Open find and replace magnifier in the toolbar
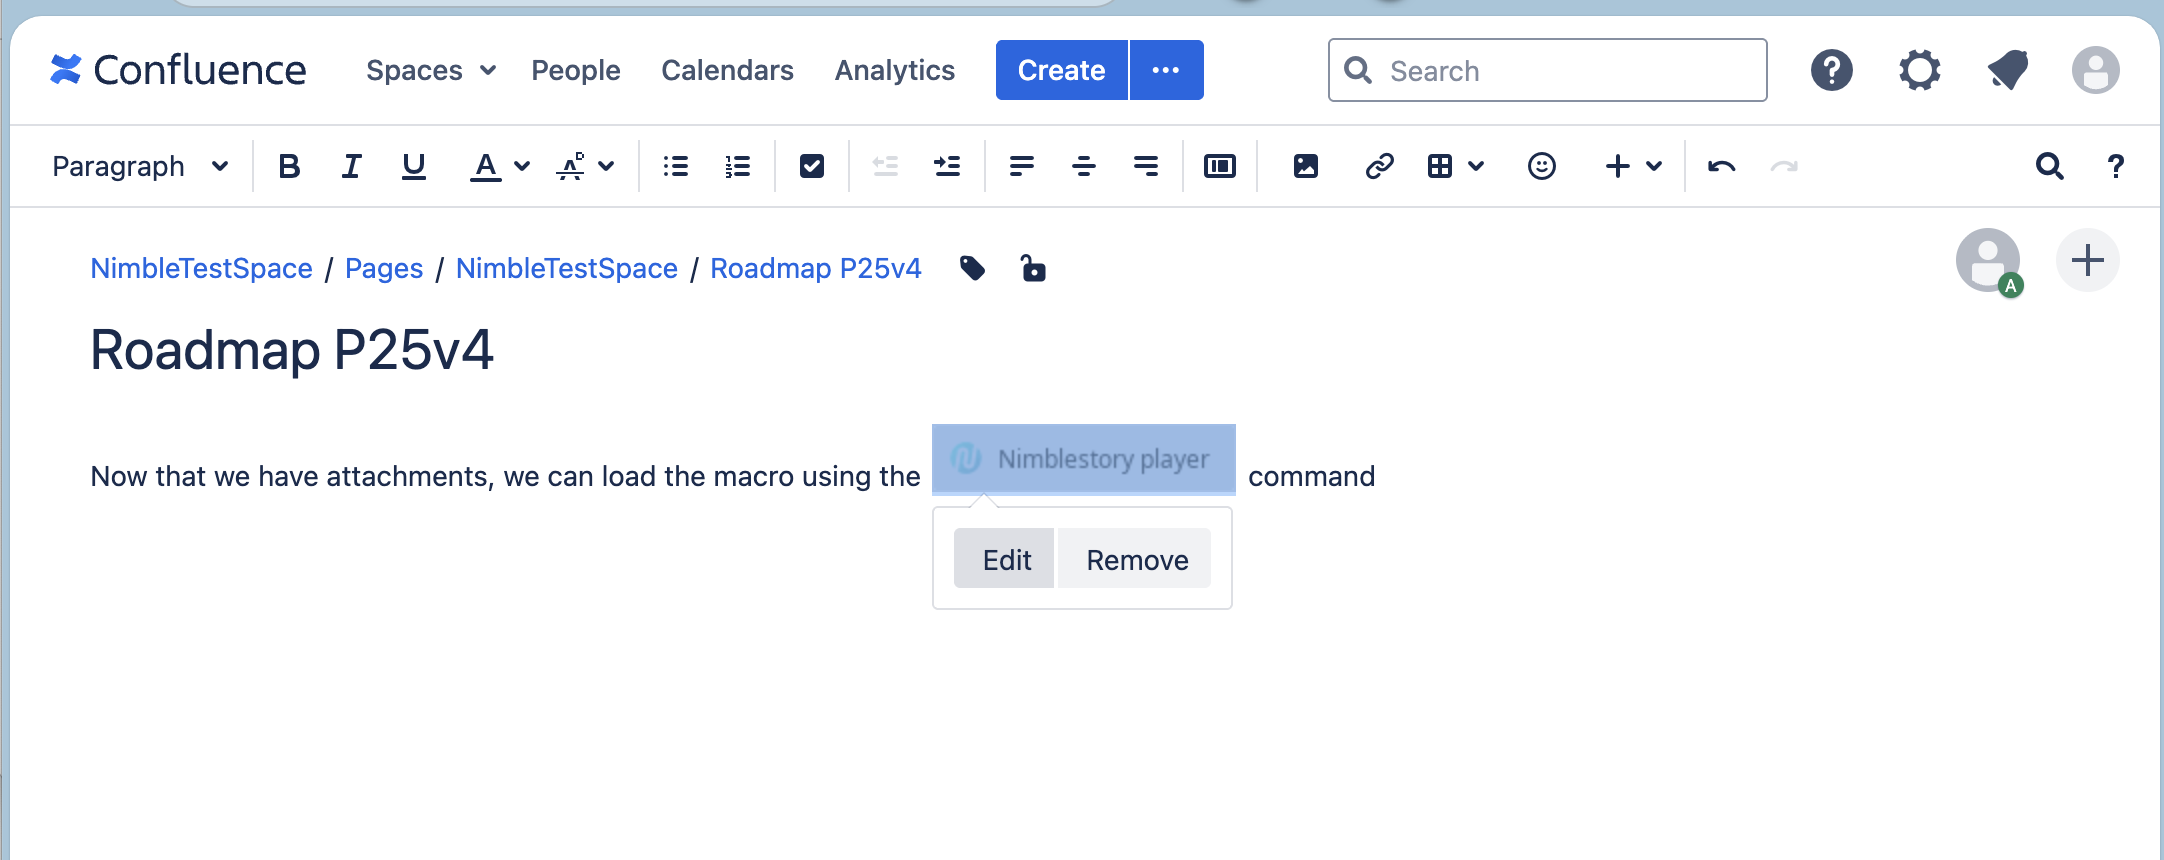The width and height of the screenshot is (2164, 860). click(2050, 166)
